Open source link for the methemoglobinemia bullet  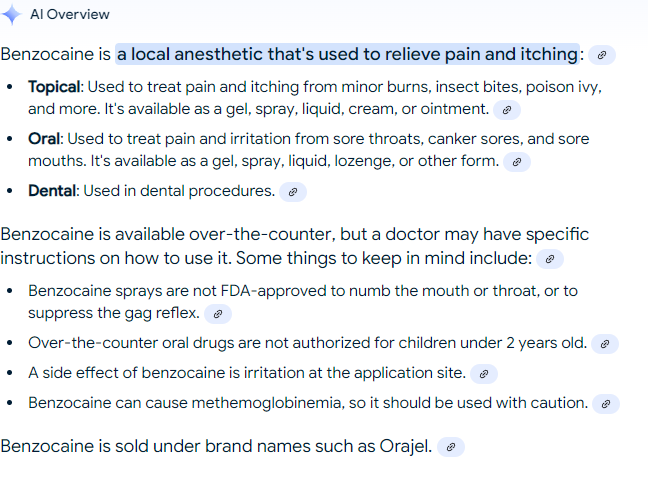click(605, 404)
